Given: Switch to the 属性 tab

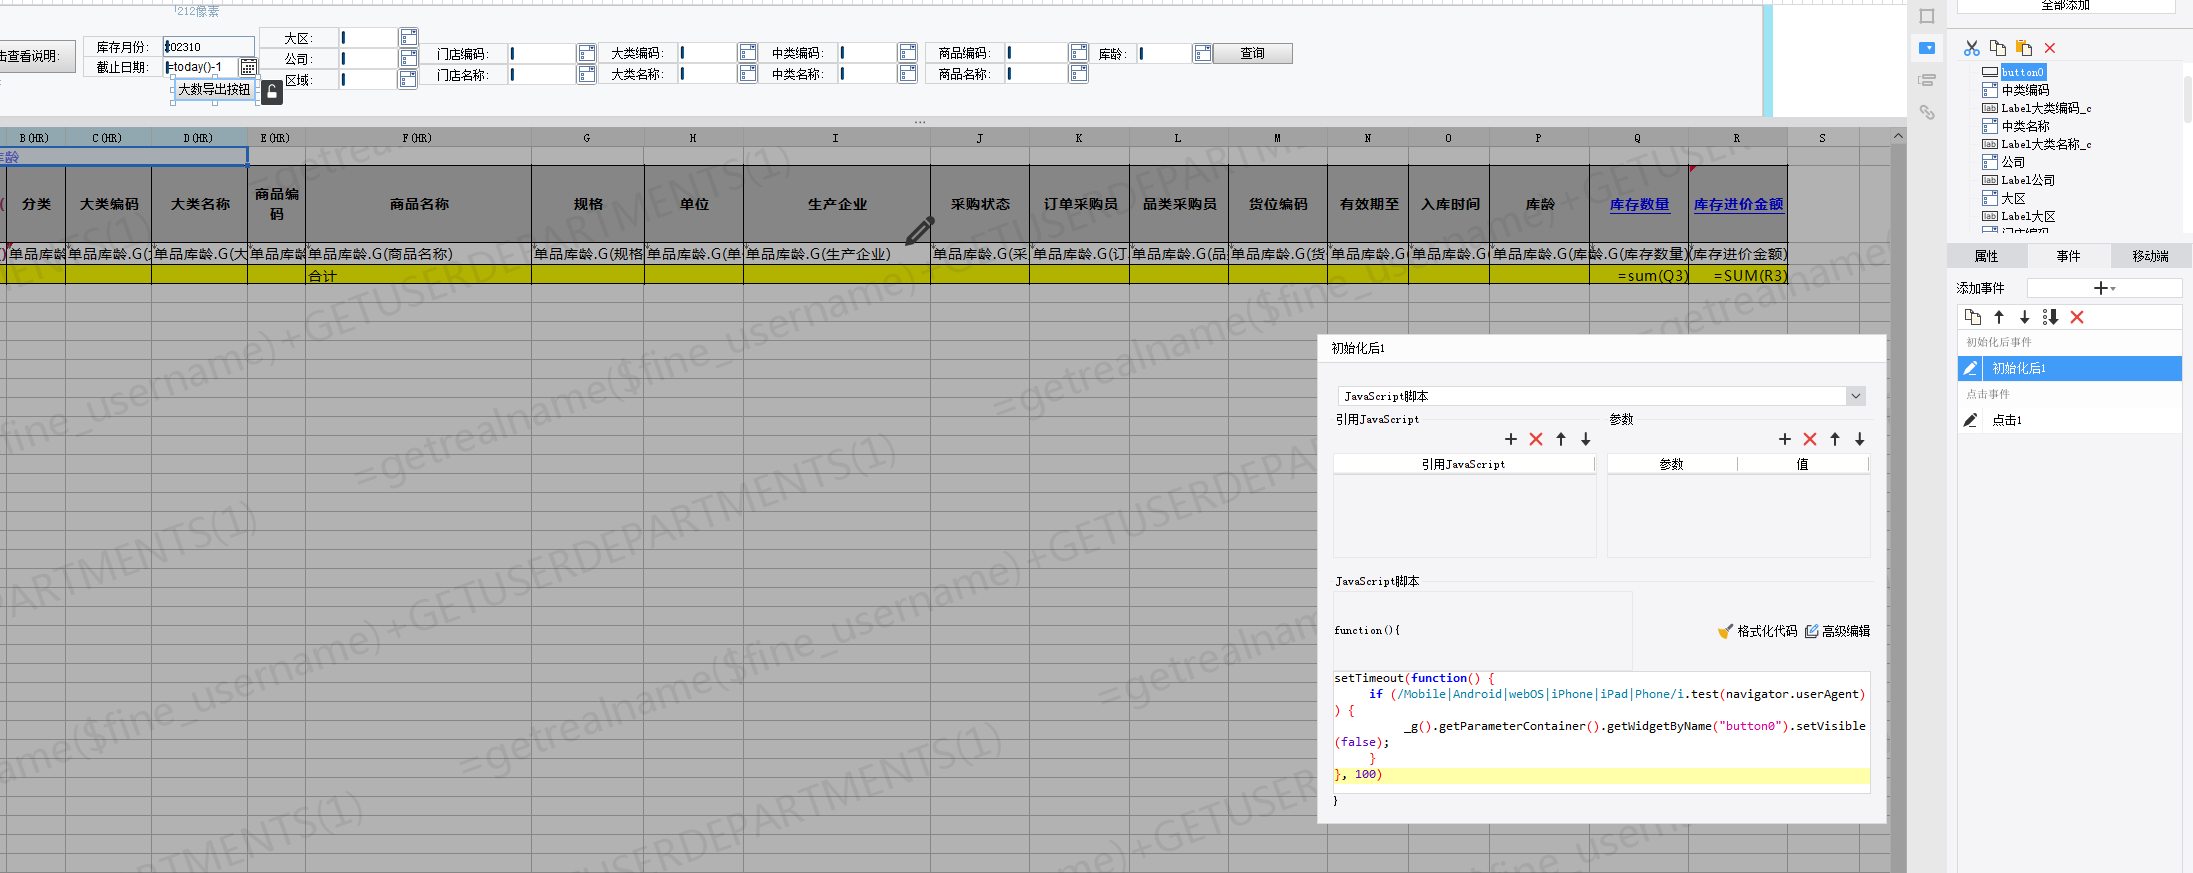Looking at the screenshot, I should [1987, 256].
